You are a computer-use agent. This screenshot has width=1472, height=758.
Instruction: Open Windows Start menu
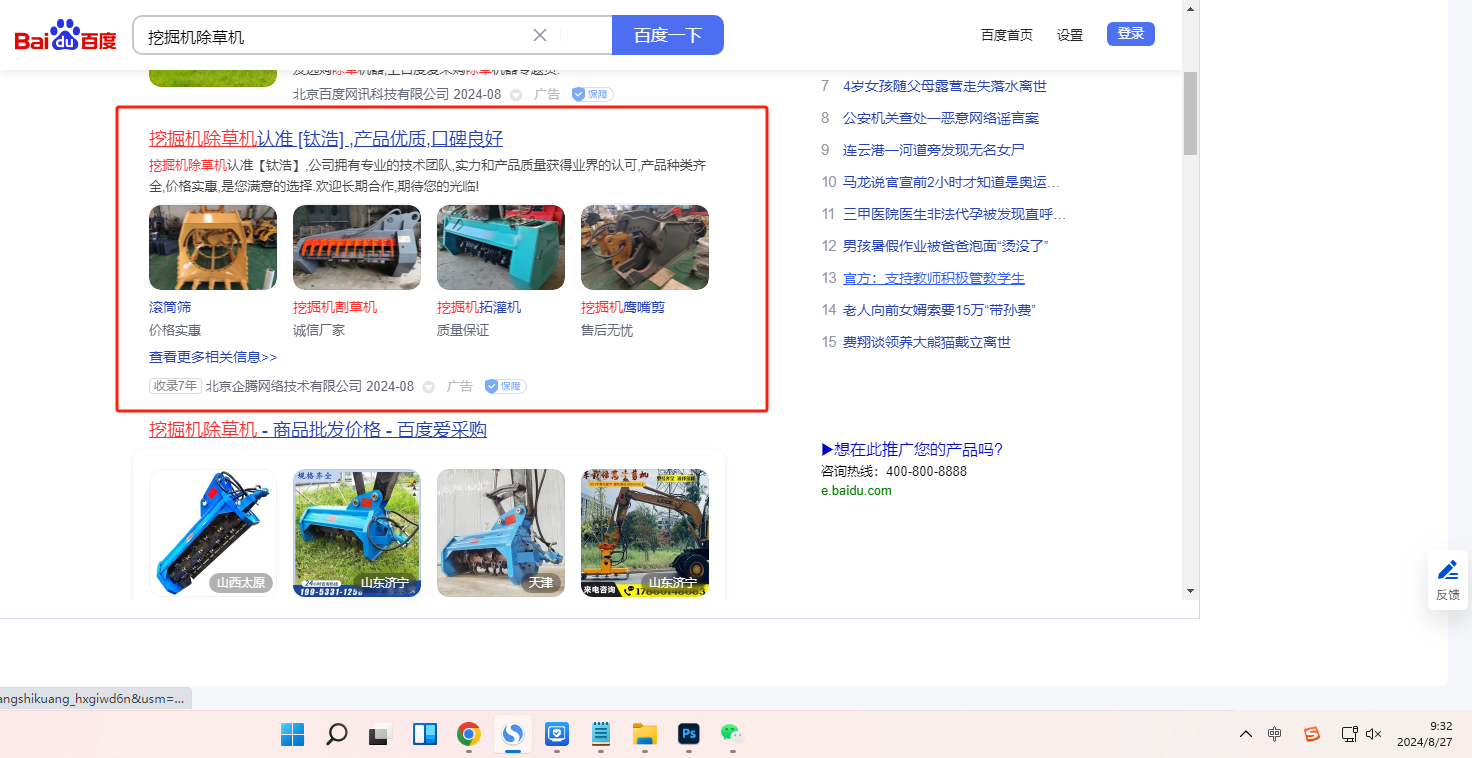pyautogui.click(x=293, y=735)
